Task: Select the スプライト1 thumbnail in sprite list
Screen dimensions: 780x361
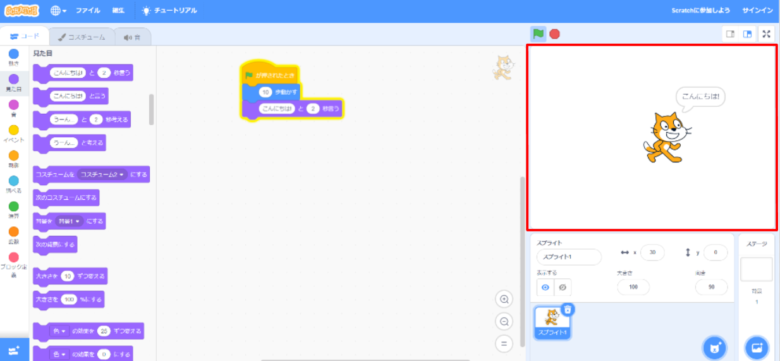Action: pos(552,323)
